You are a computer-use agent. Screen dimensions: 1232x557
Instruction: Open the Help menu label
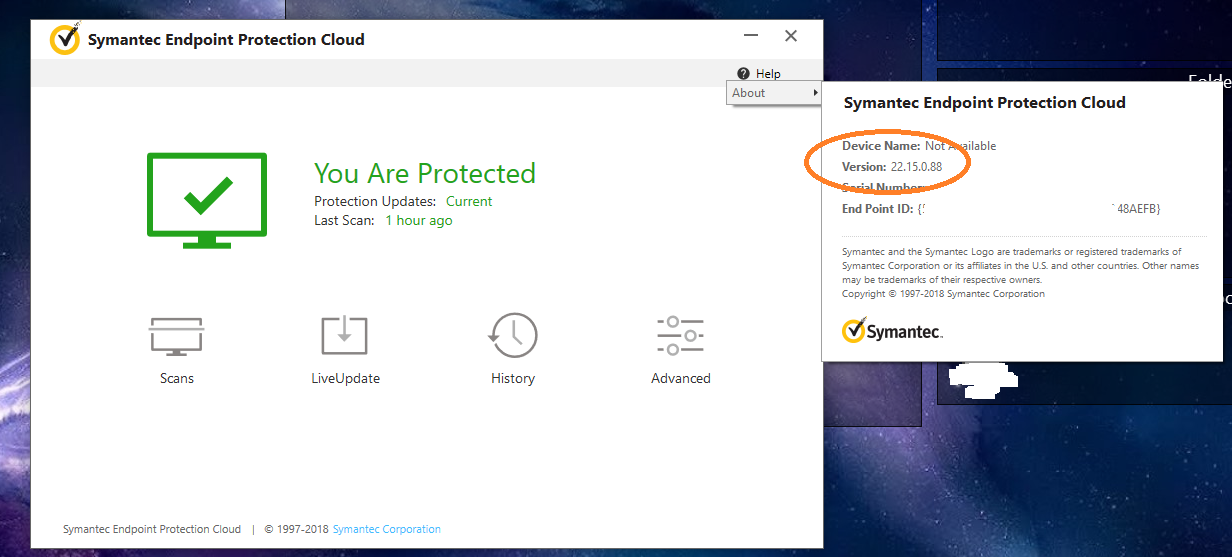coord(768,74)
